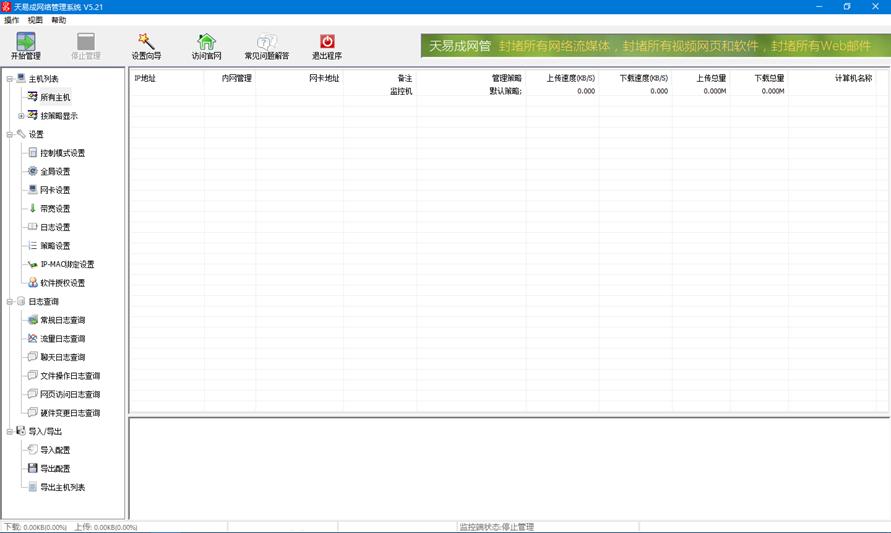
Task: Select the 设置 tree label
Action: point(36,135)
